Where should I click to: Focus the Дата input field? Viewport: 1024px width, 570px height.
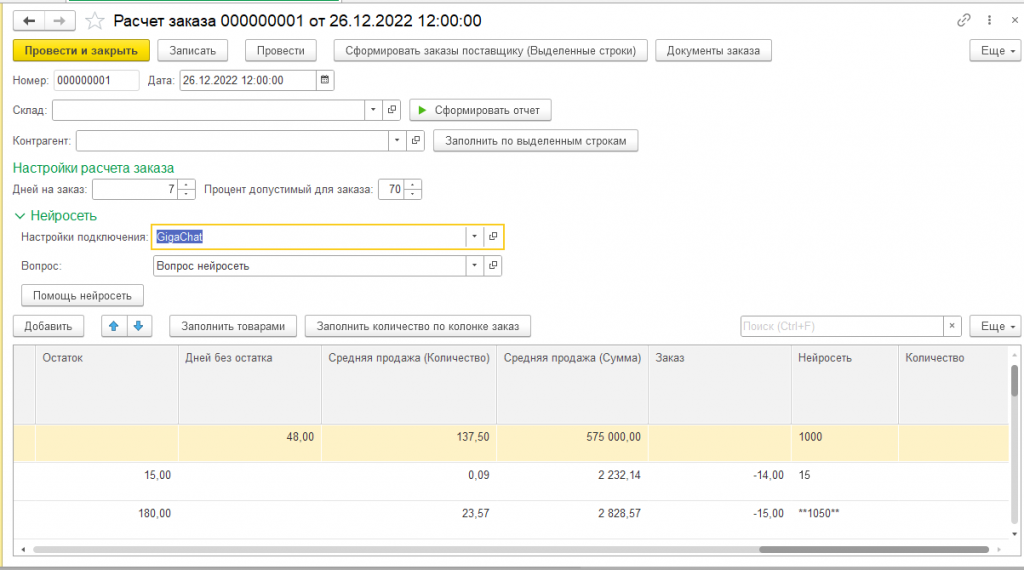248,80
